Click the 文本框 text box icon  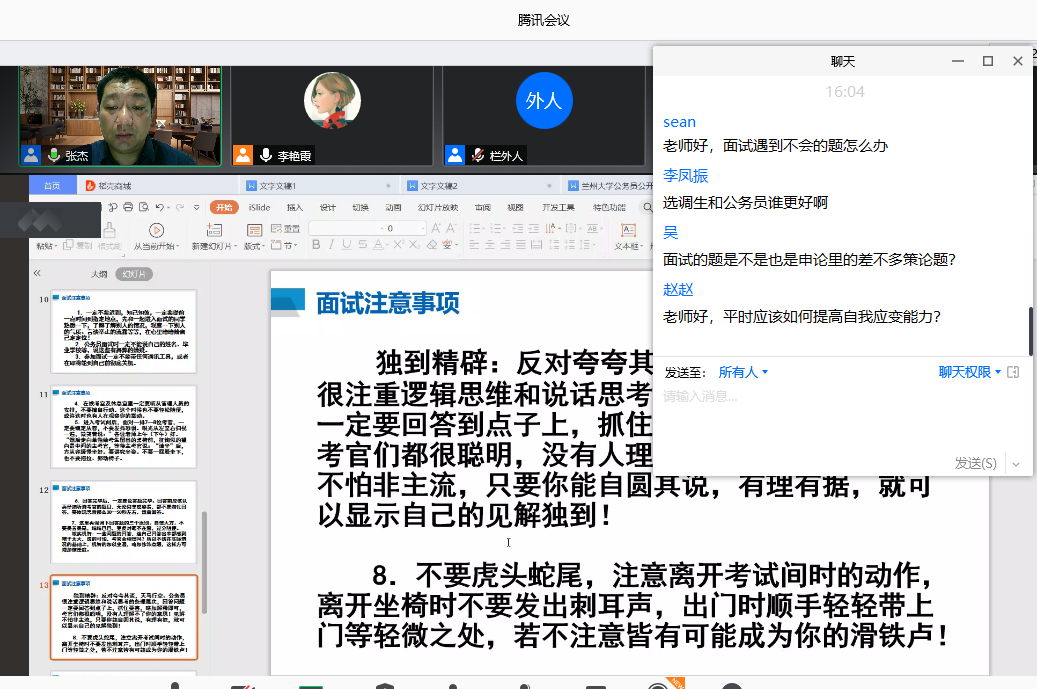pos(627,229)
